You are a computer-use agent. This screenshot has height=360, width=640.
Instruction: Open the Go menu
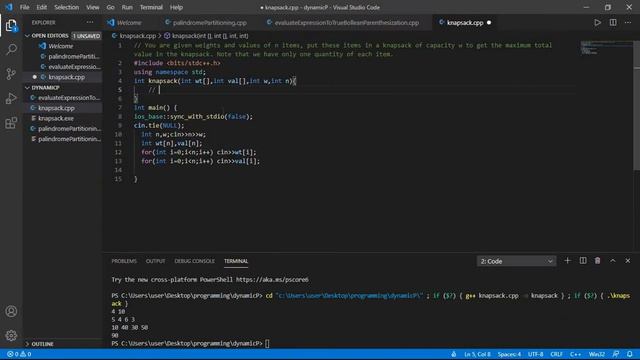pyautogui.click(x=110, y=7)
